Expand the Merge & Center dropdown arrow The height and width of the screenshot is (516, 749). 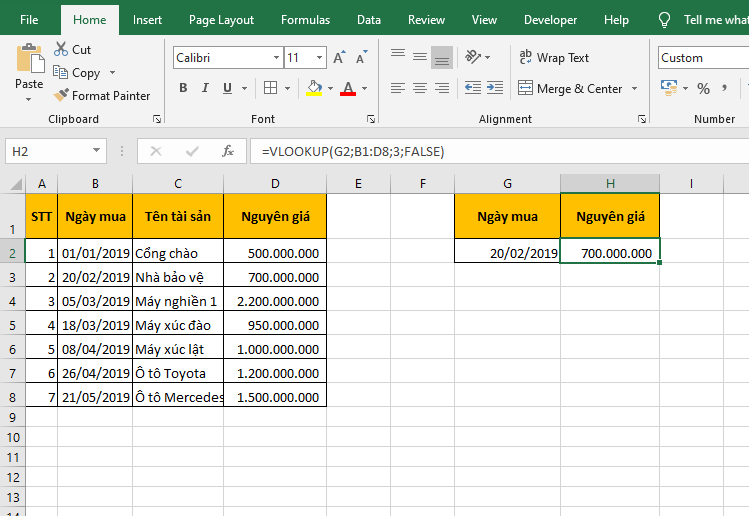tap(634, 89)
